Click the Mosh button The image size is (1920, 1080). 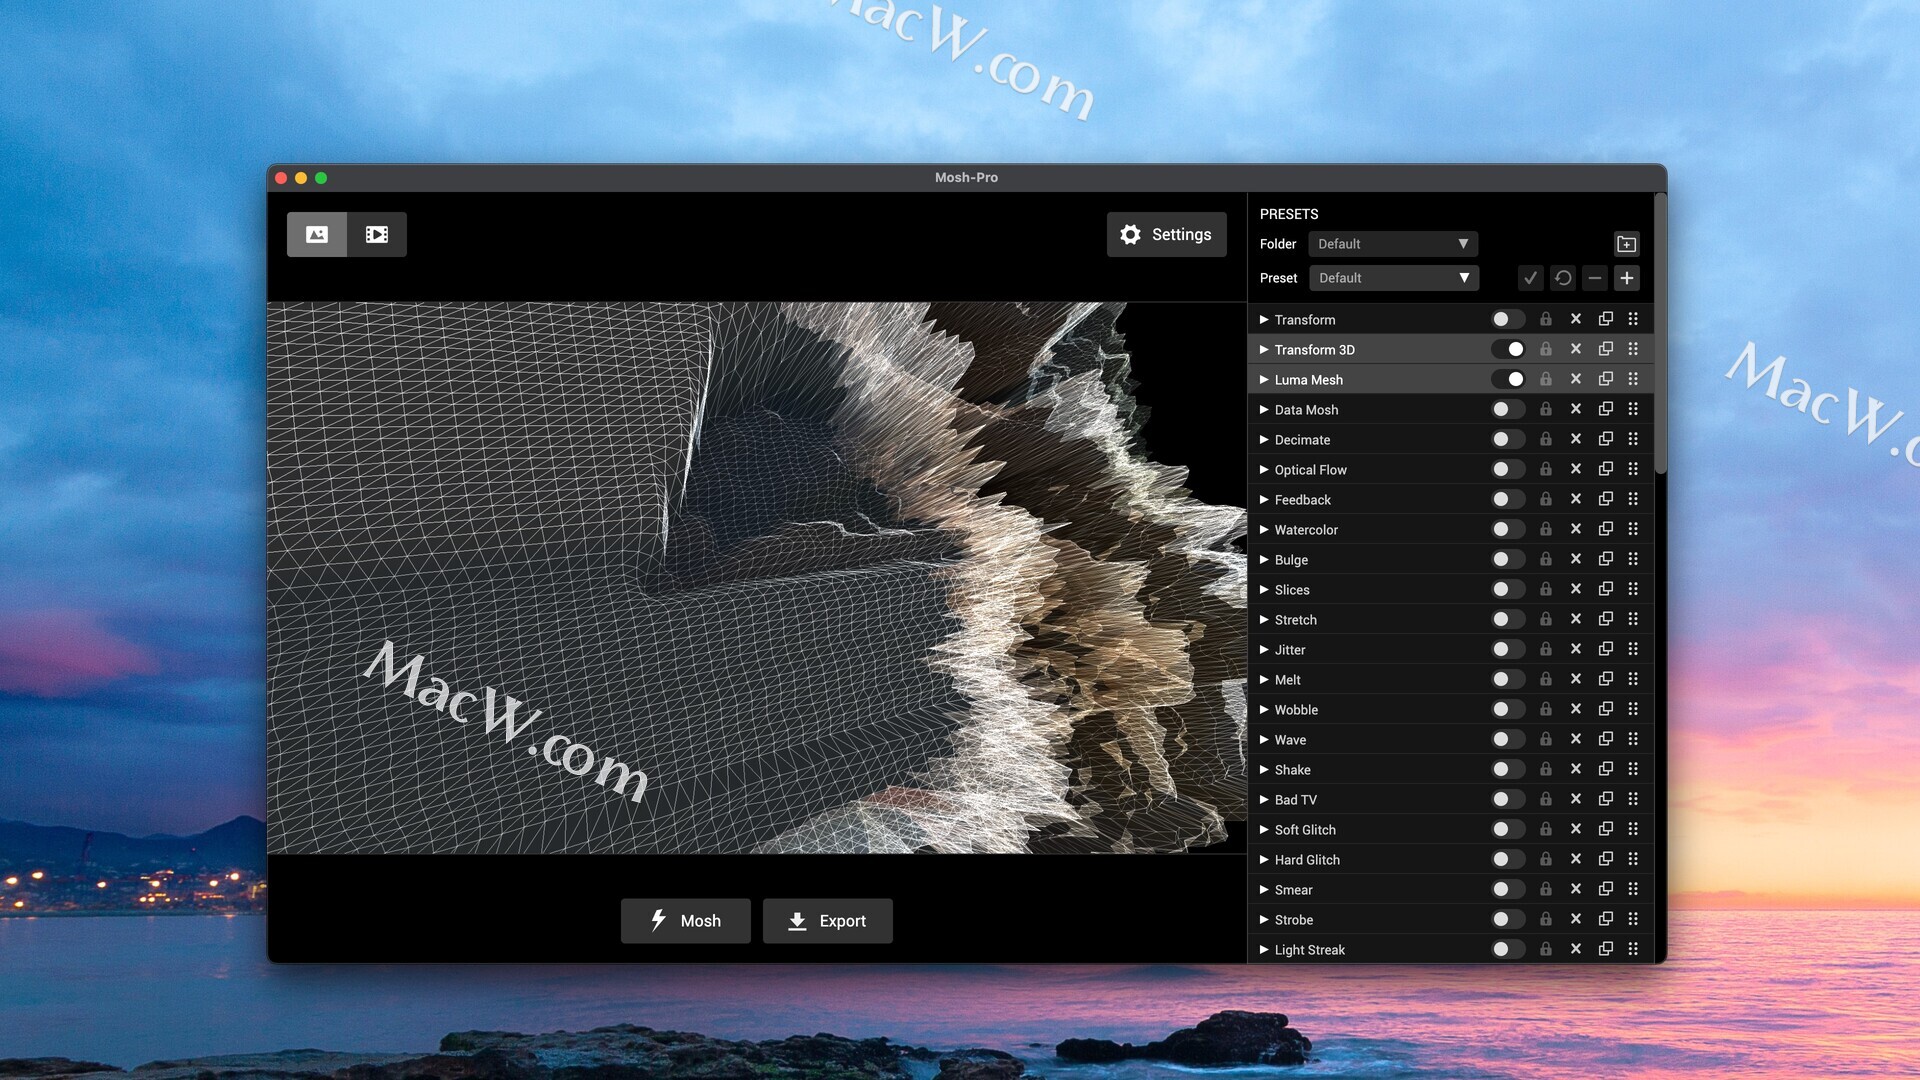pyautogui.click(x=685, y=920)
